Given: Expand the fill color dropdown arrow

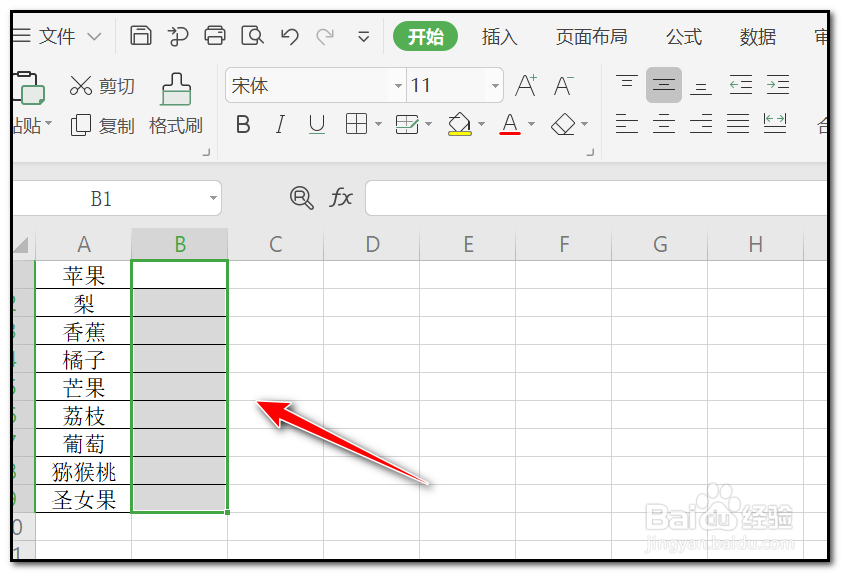Looking at the screenshot, I should click(x=481, y=124).
